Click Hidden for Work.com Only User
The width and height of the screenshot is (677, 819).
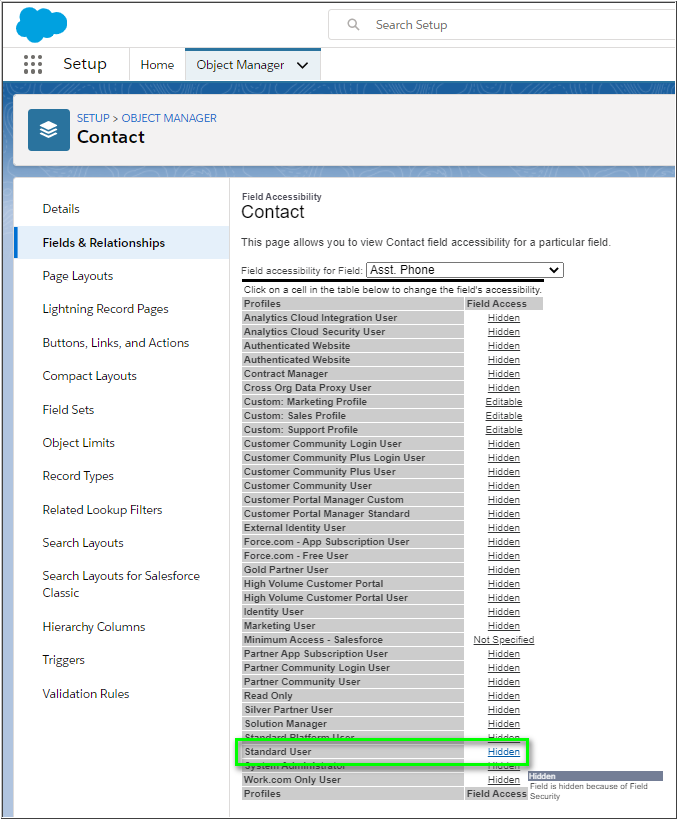504,780
